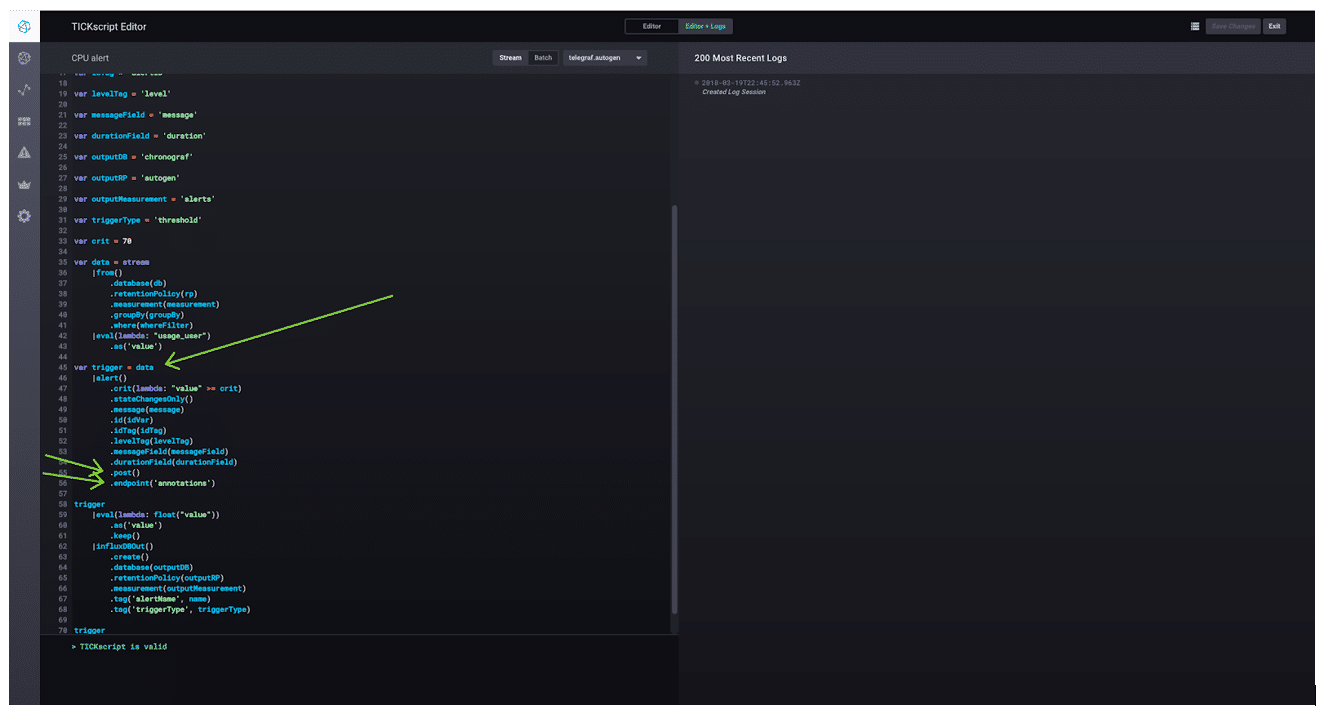Click the Created Log Session log entry

tap(734, 92)
